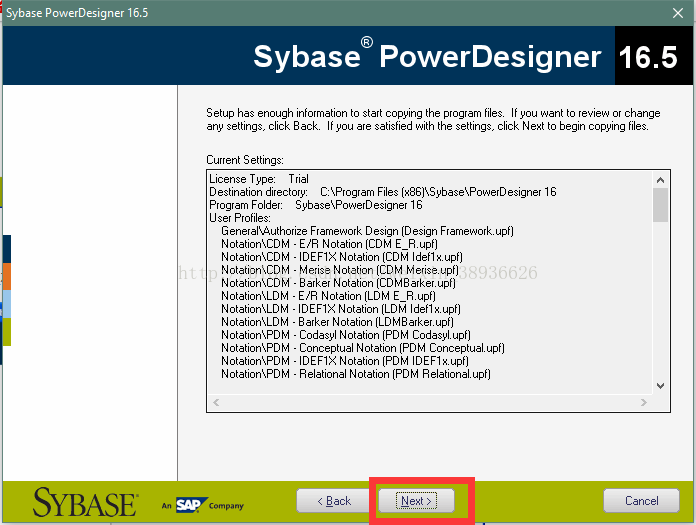The image size is (696, 525).
Task: Select the 'CDM - E/R Notation' line
Action: (329, 244)
